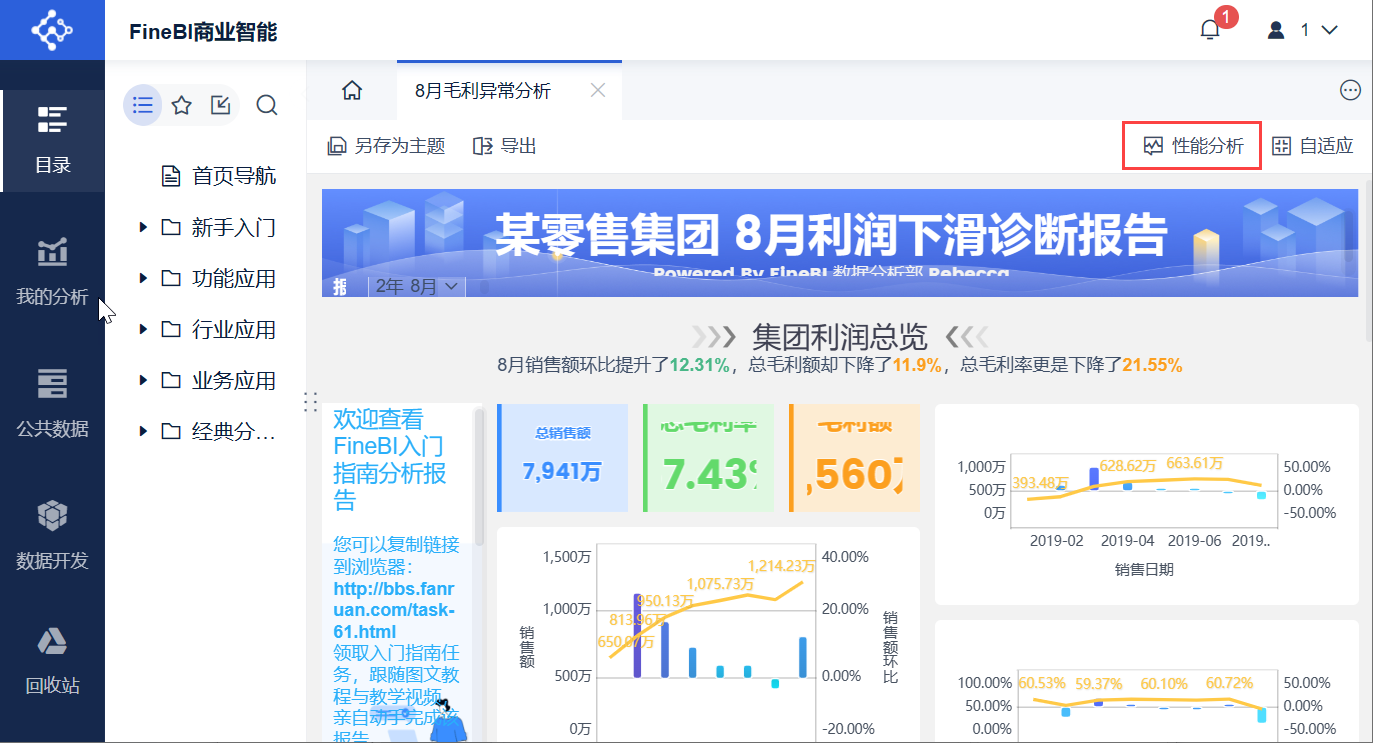The width and height of the screenshot is (1373, 743).
Task: Open the notification bell
Action: [x=1210, y=30]
